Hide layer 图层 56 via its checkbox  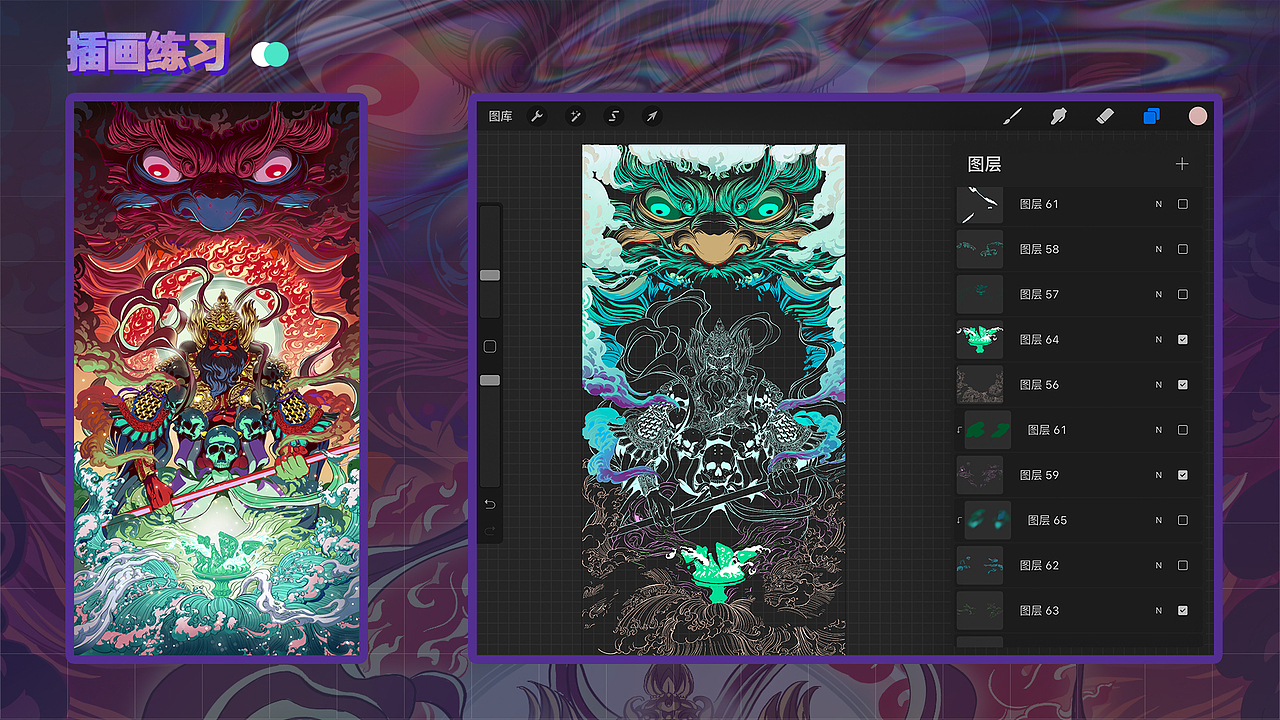1183,384
